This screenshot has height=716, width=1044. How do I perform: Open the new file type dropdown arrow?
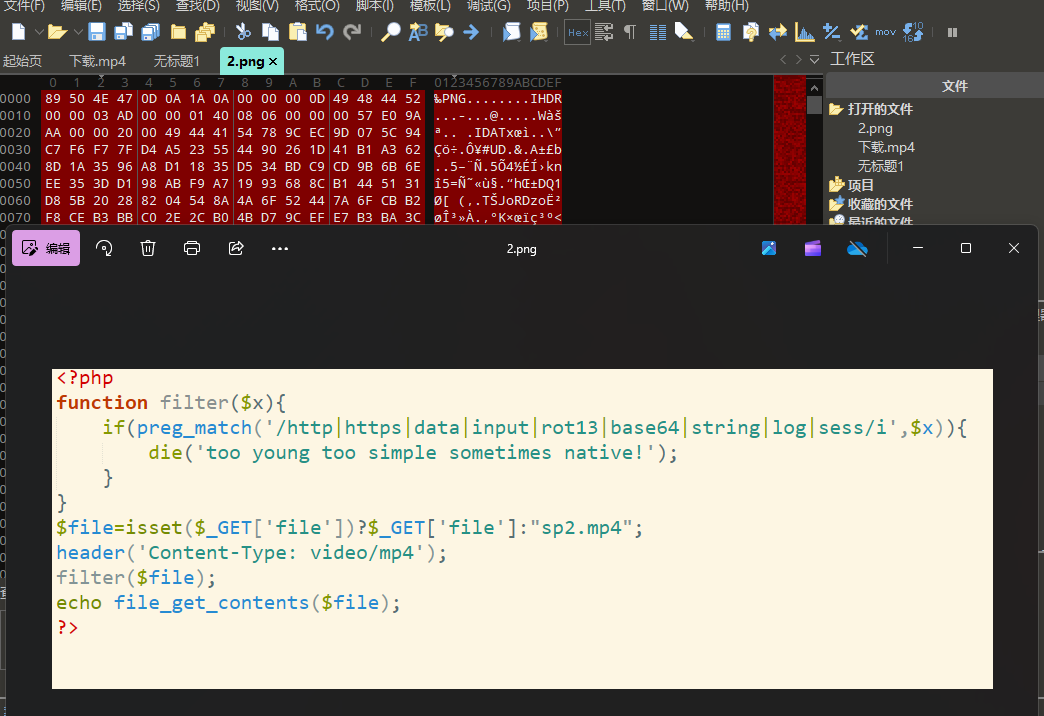39,31
